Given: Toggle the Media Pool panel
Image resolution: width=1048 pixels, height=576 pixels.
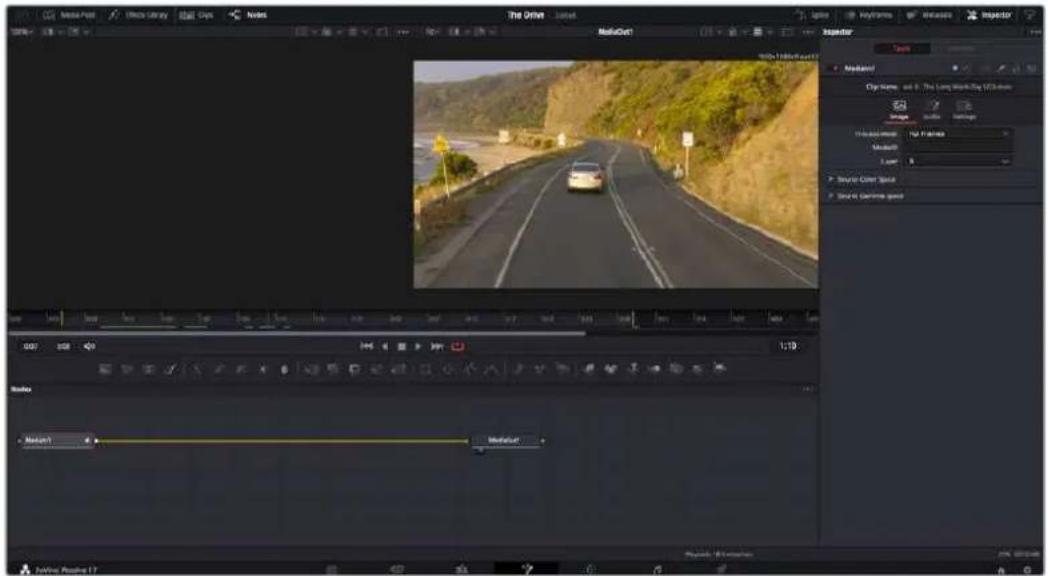Looking at the screenshot, I should pos(70,15).
